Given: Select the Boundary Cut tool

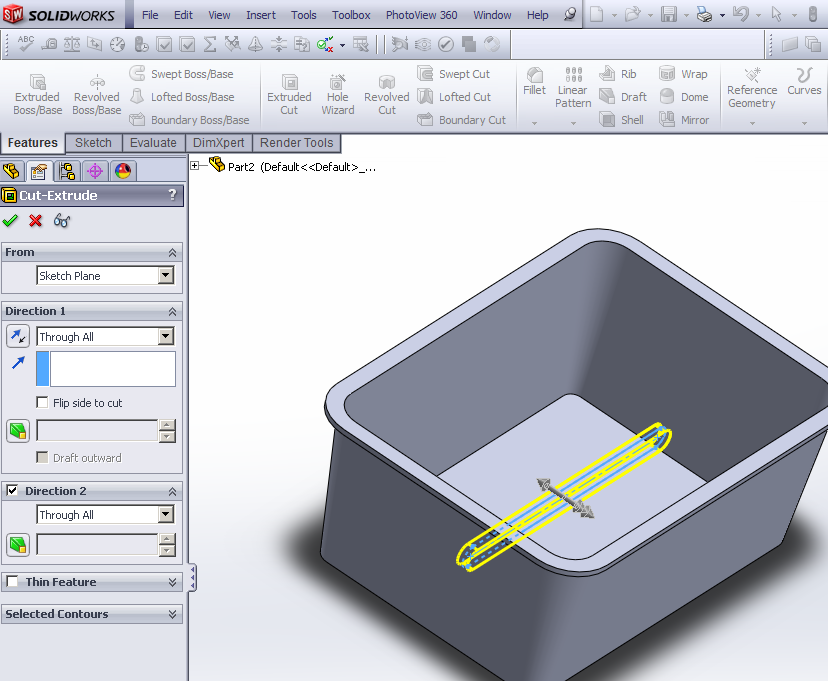Looking at the screenshot, I should click(x=462, y=120).
